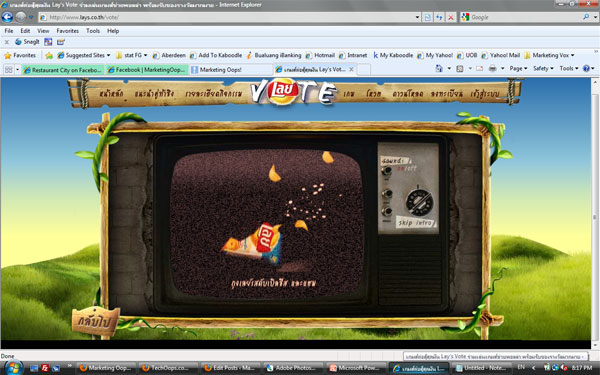Click the FileZilla quick launch icon
The width and height of the screenshot is (600, 375).
click(x=45, y=368)
